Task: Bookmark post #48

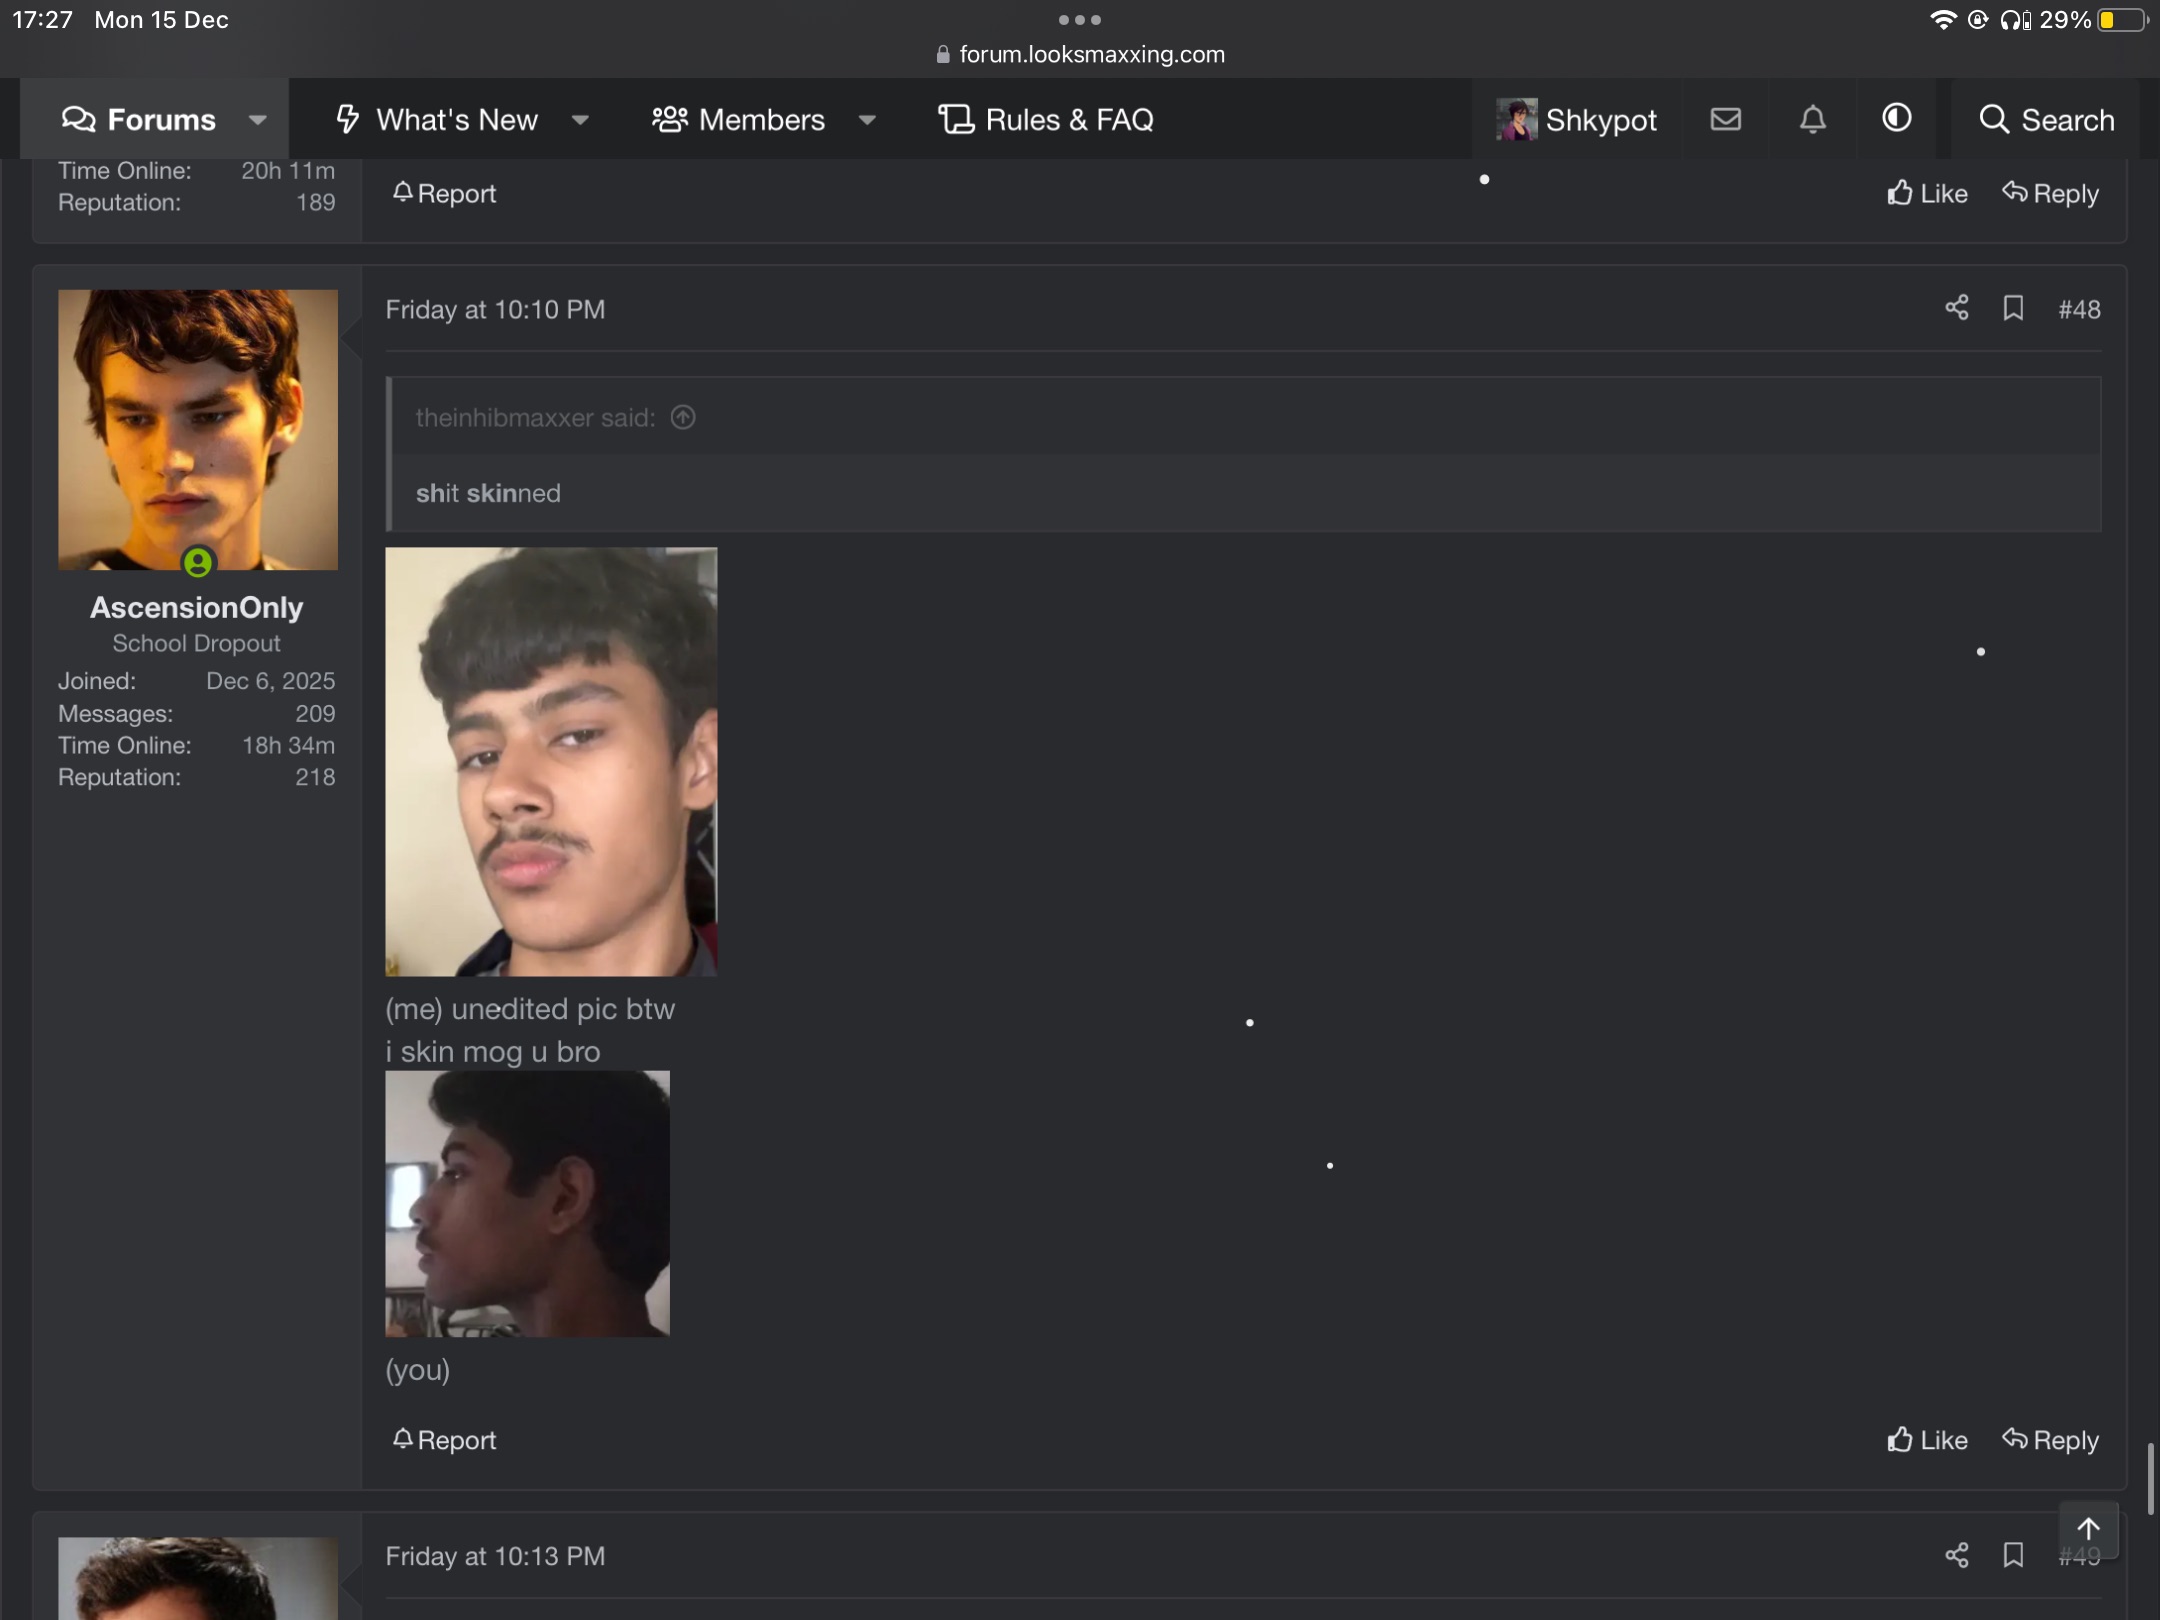Action: (2013, 308)
